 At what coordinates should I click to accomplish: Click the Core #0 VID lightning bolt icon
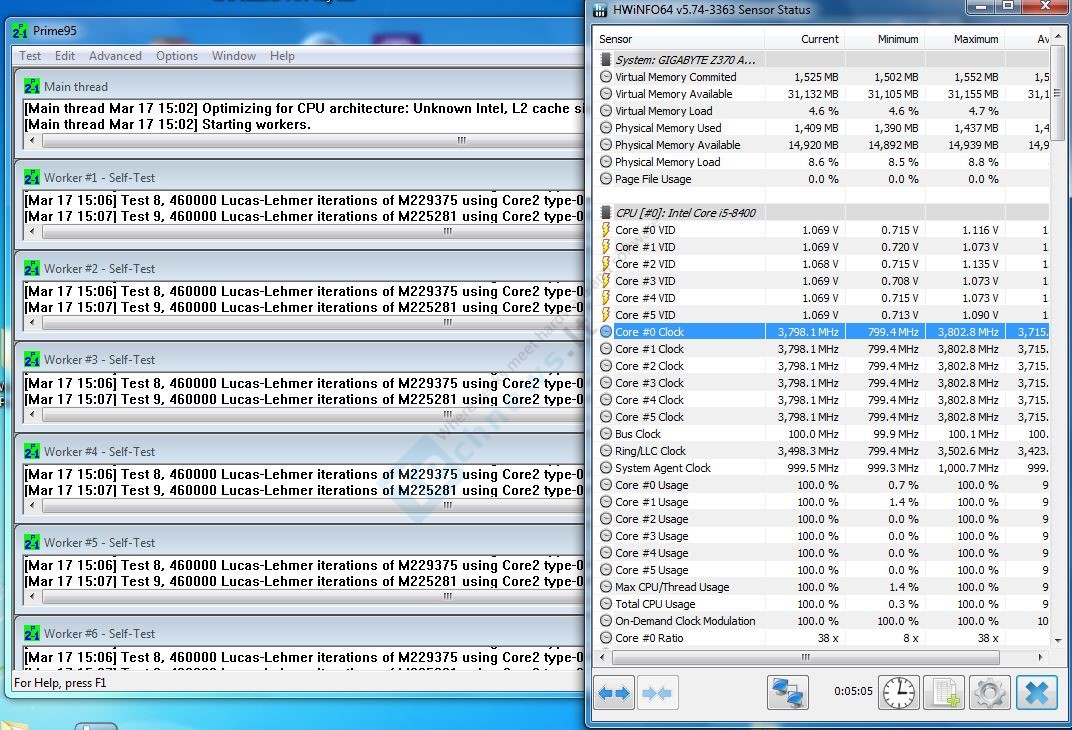point(605,230)
